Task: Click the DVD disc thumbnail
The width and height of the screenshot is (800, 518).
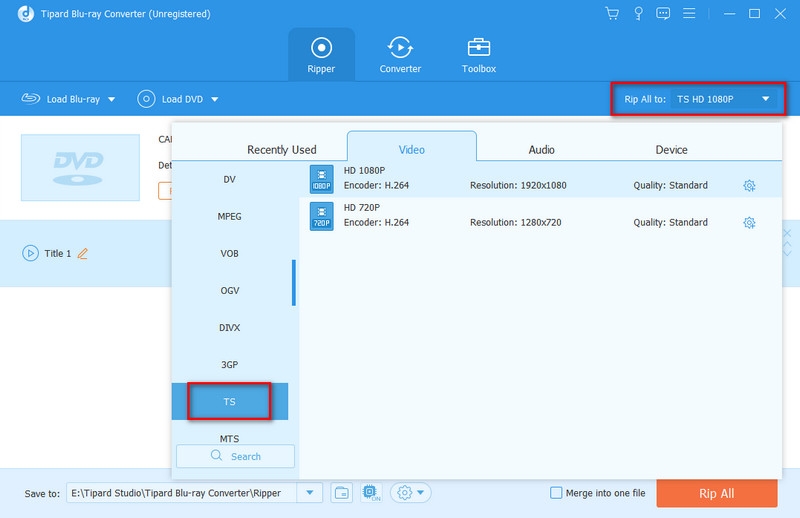Action: [x=80, y=167]
